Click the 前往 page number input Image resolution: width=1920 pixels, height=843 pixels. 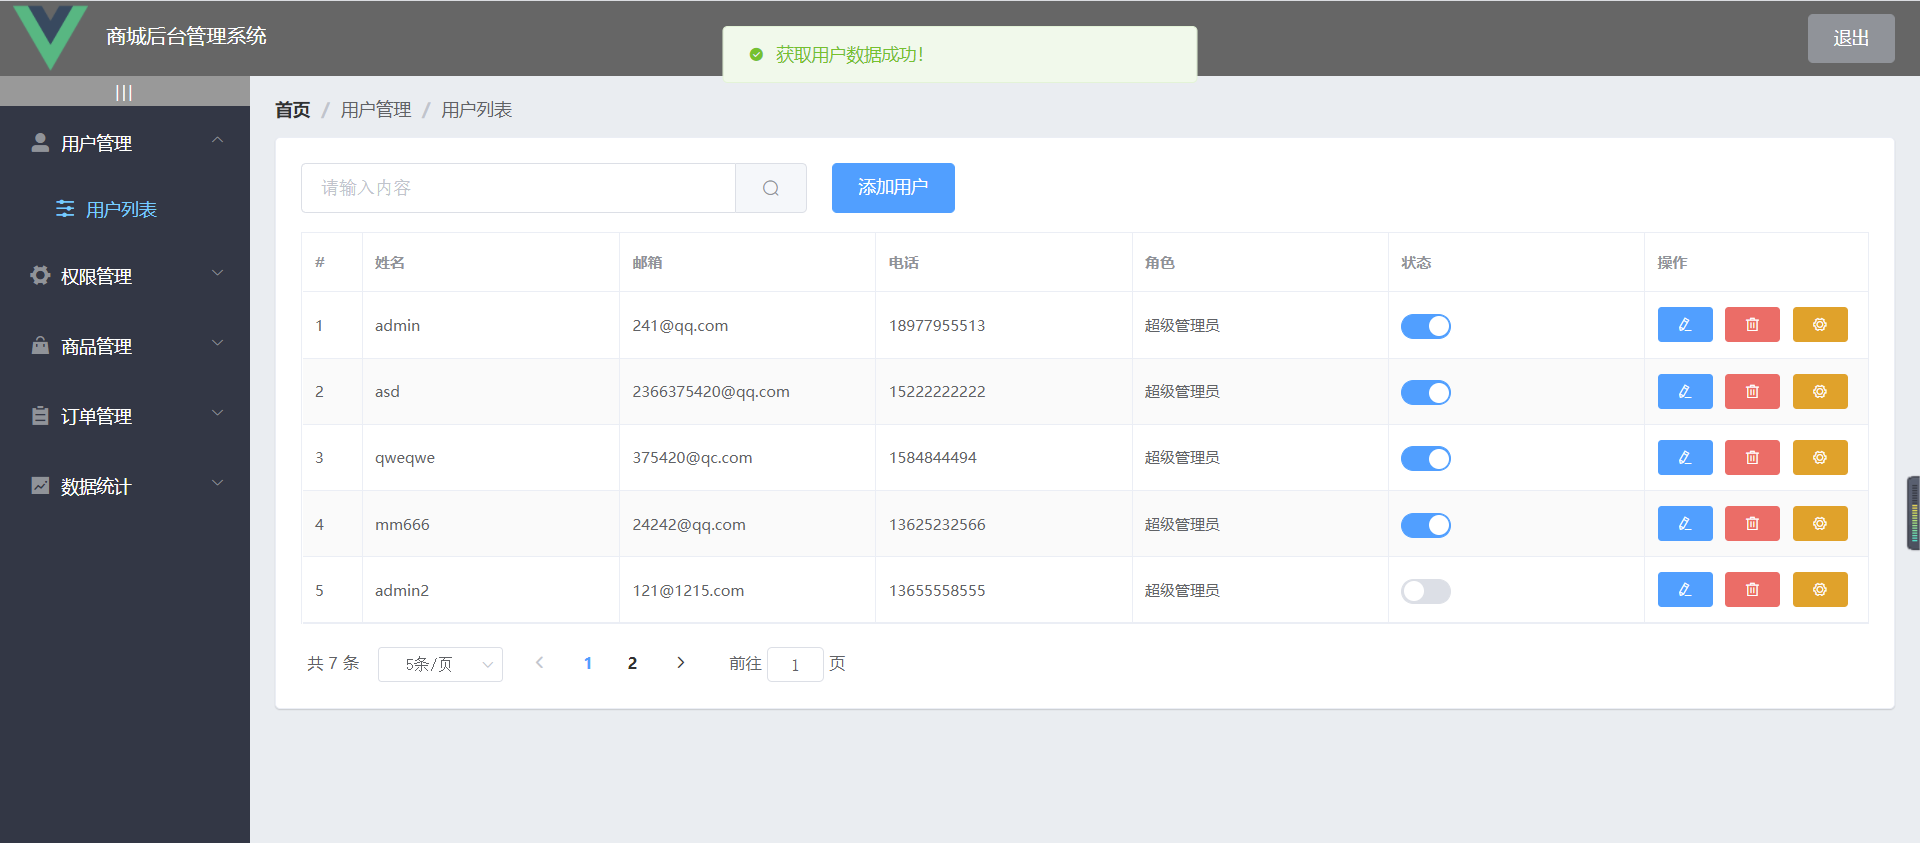(795, 664)
